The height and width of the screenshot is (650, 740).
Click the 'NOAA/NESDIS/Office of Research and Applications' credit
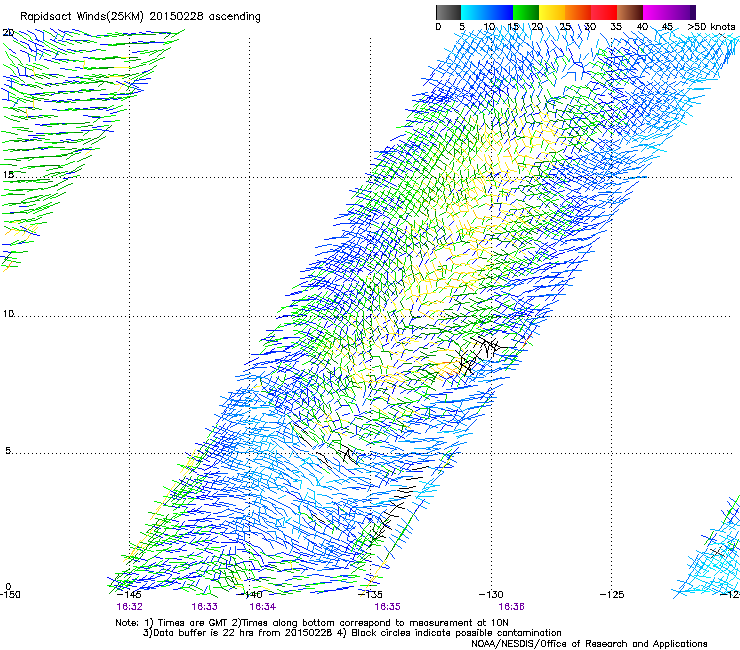pos(589,644)
